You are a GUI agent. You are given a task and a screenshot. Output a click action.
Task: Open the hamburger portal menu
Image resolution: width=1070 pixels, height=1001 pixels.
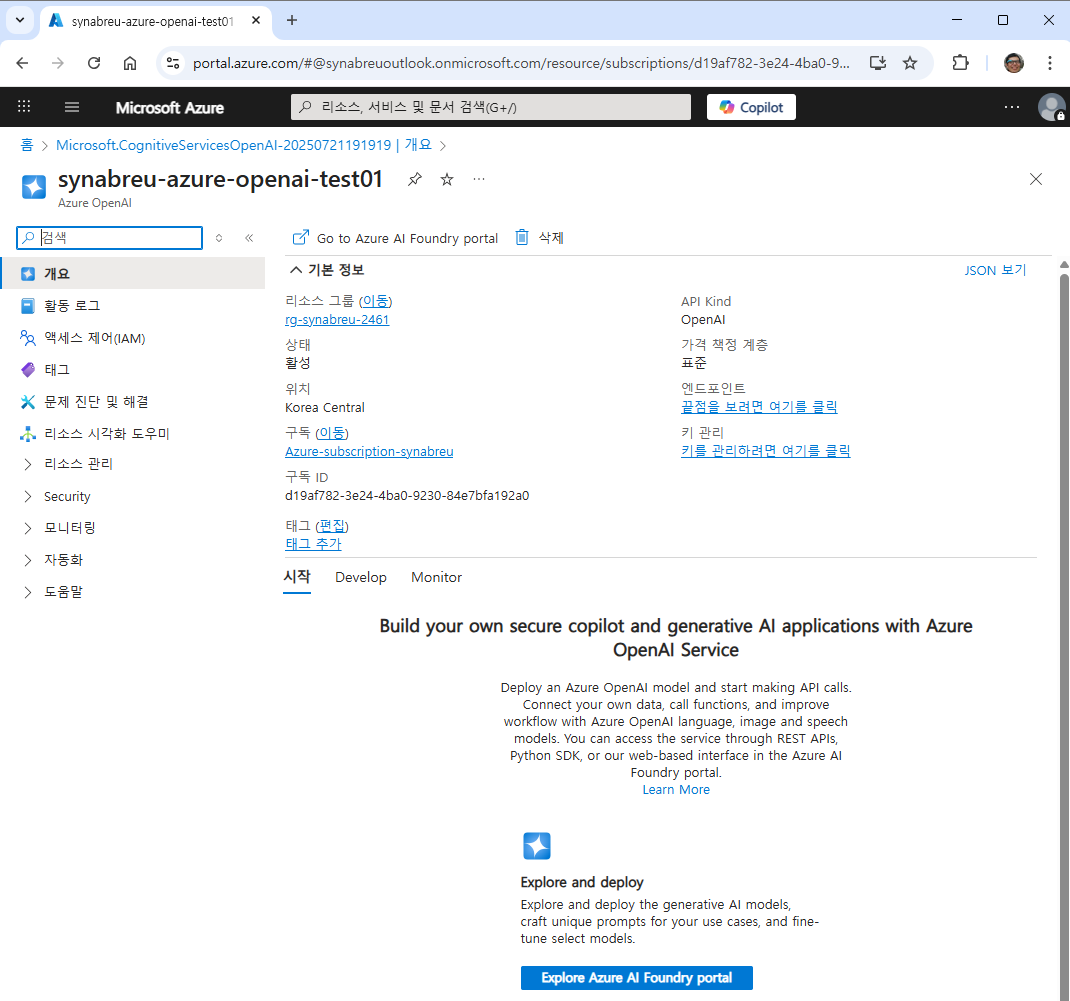[72, 106]
